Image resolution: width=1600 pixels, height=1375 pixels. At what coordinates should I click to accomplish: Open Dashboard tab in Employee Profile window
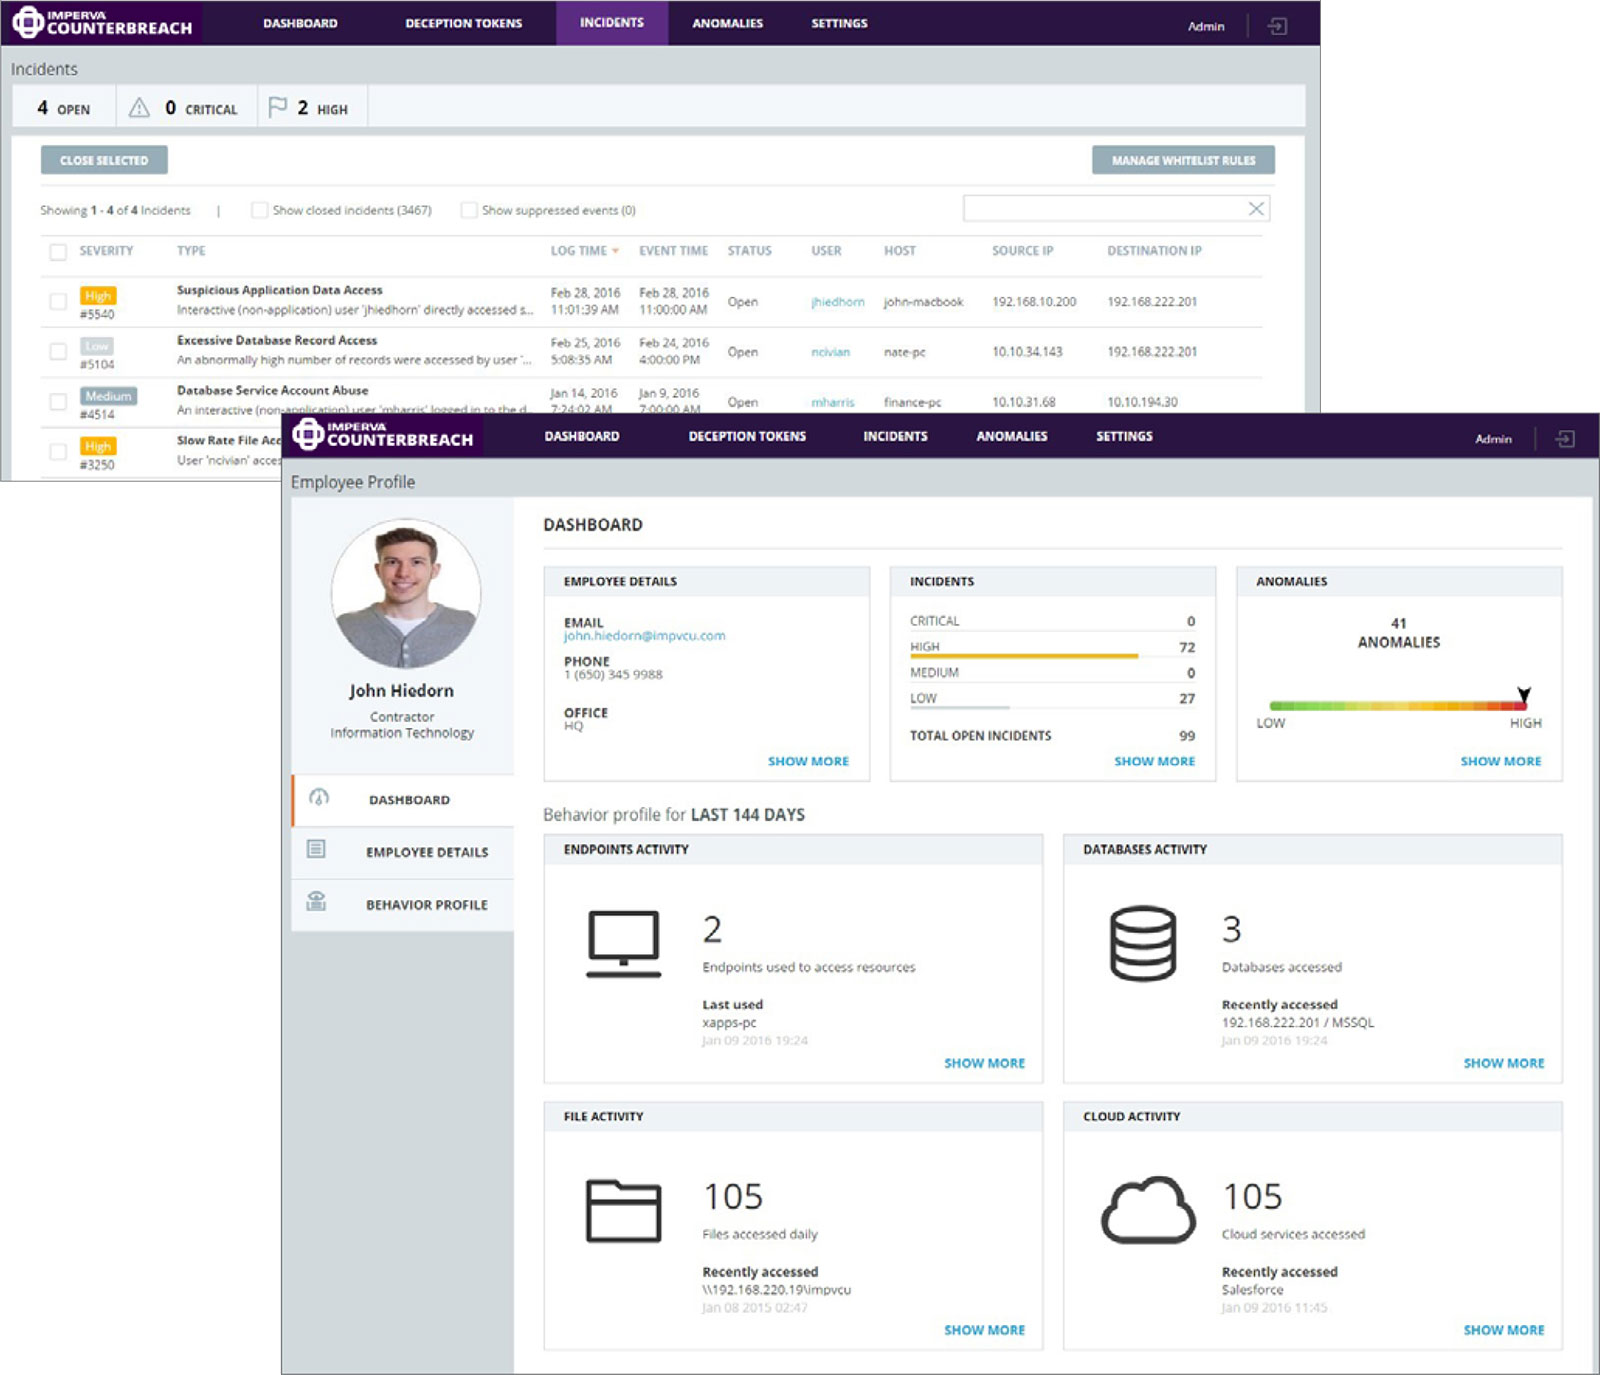(x=582, y=436)
